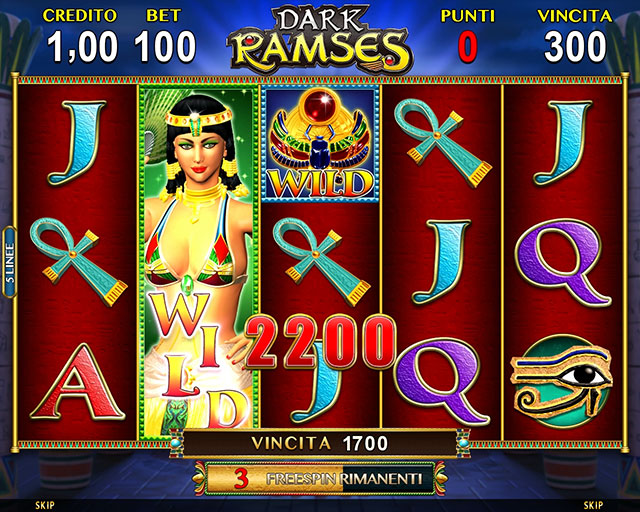Select the purple Q on reel four

click(441, 382)
